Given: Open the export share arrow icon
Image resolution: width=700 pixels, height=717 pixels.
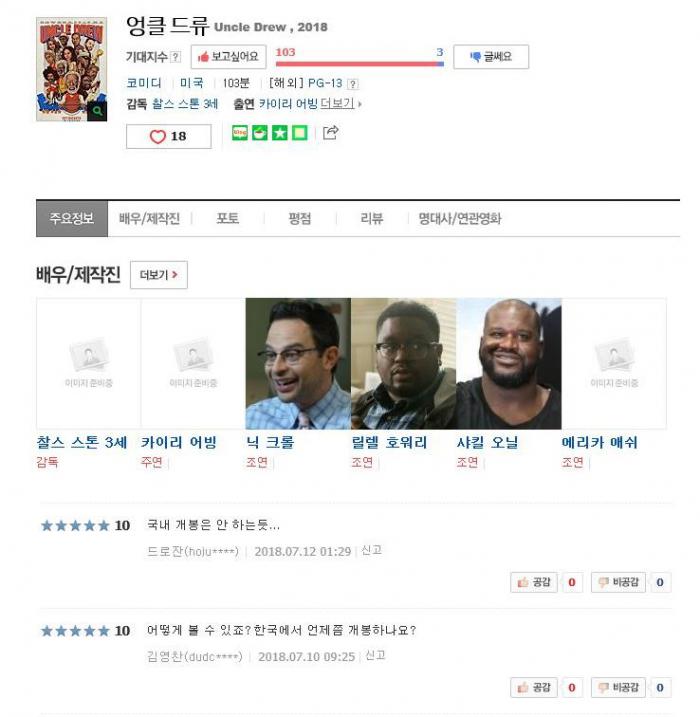Looking at the screenshot, I should [331, 133].
